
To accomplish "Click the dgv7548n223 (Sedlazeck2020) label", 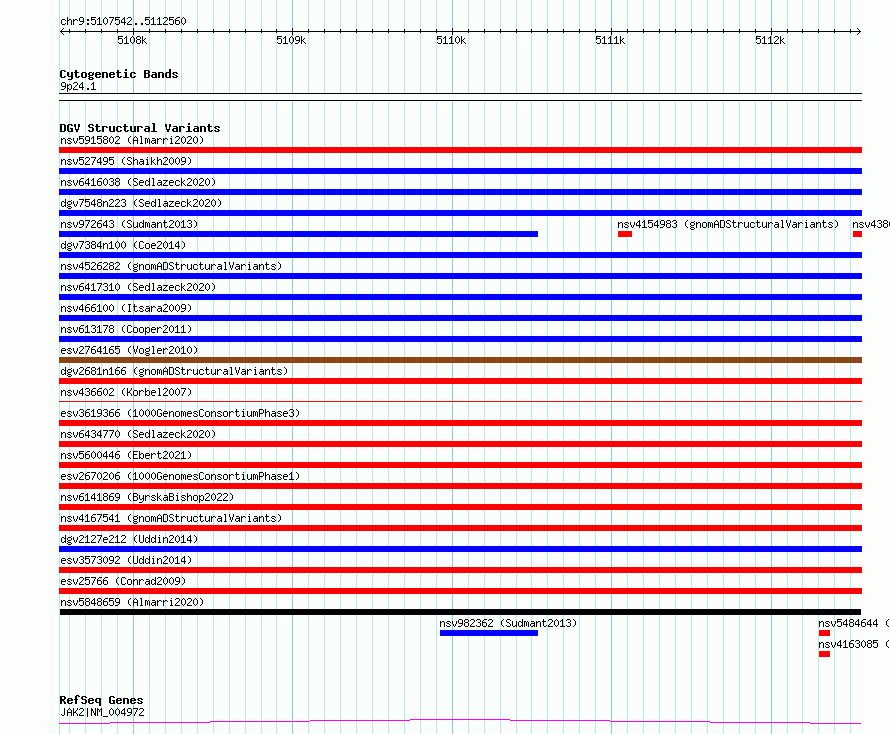I will coord(141,203).
